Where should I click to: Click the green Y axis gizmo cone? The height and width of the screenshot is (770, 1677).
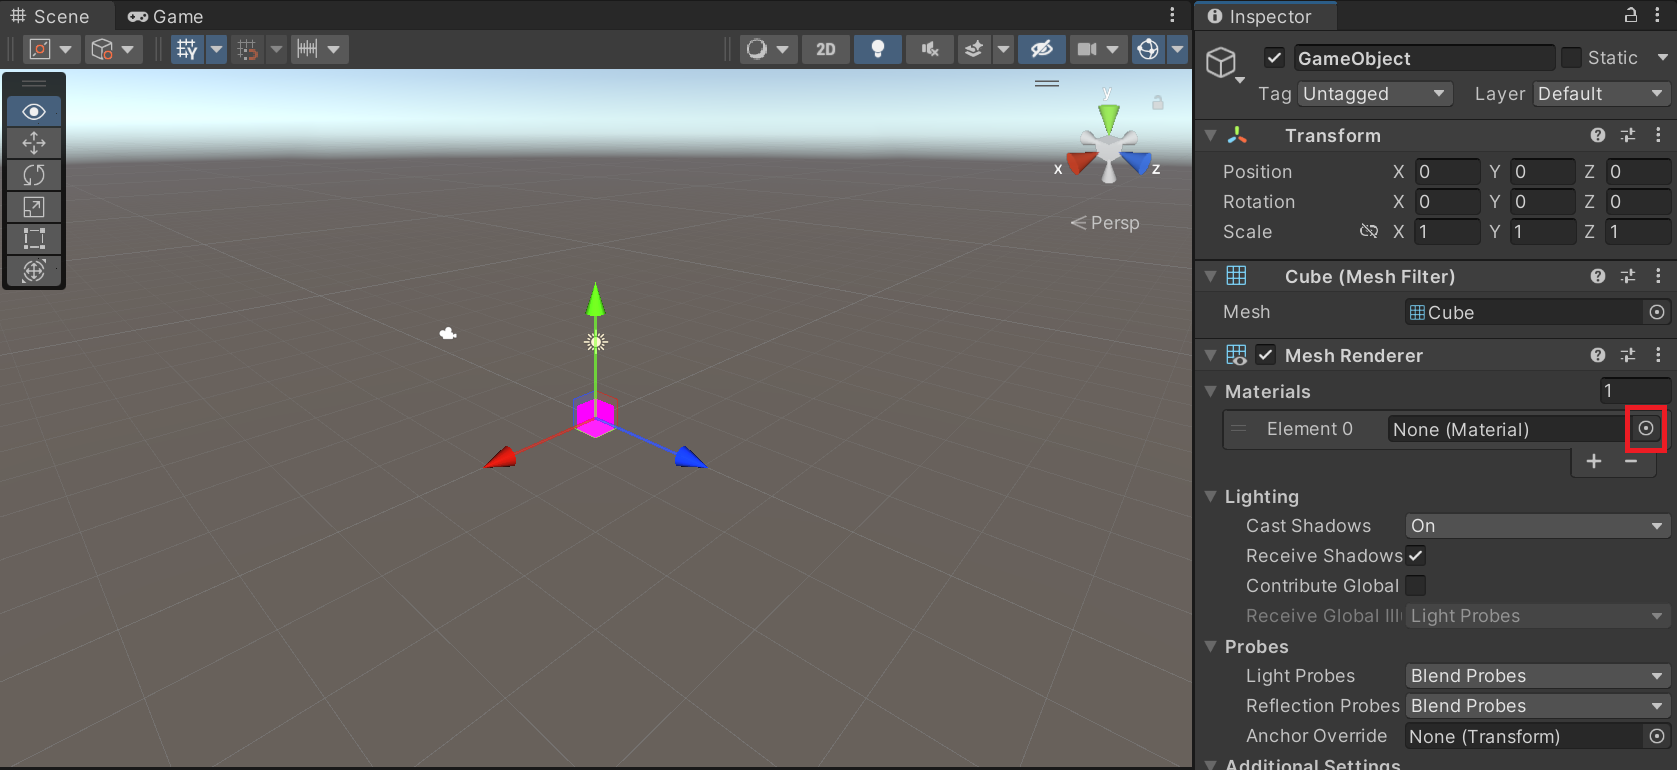pos(1108,117)
